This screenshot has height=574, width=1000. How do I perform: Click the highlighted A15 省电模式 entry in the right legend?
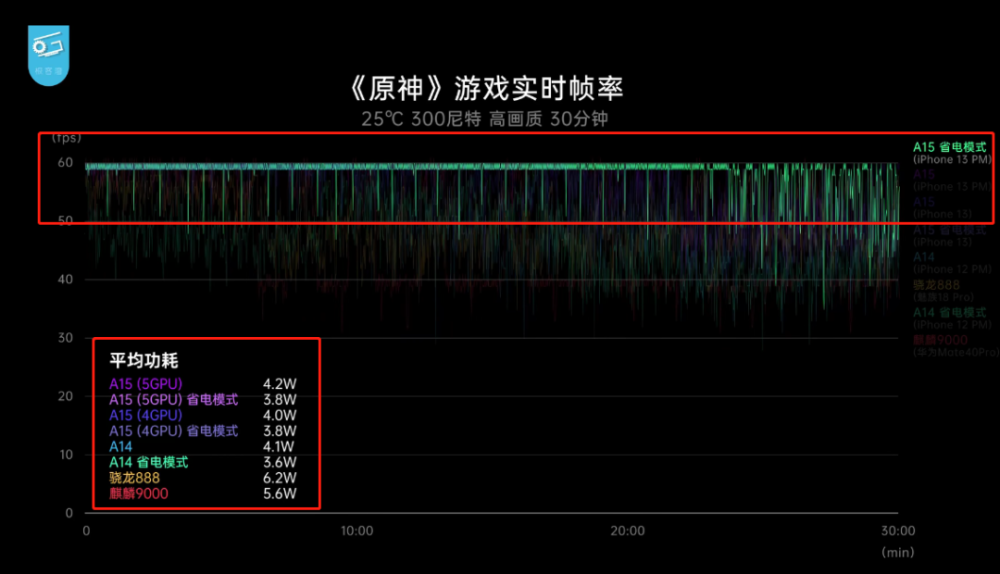click(950, 147)
